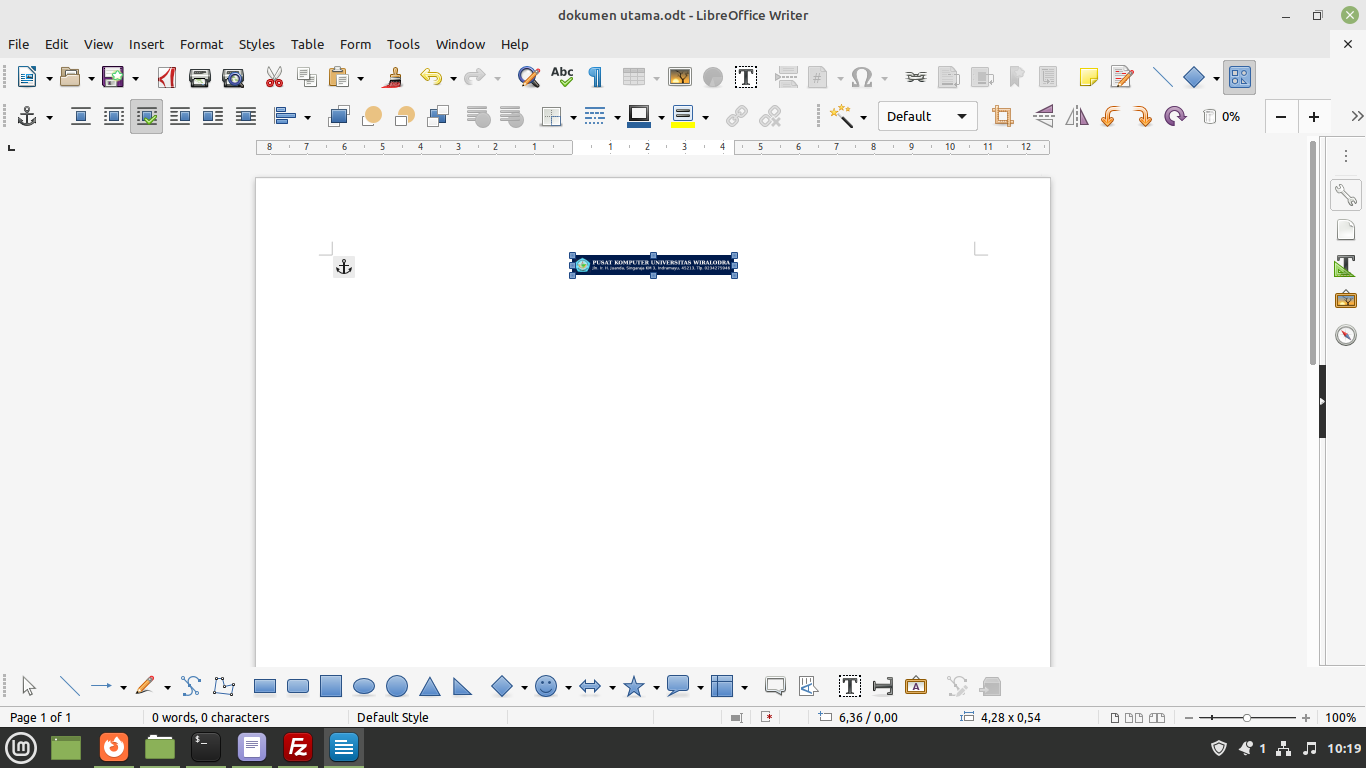Viewport: 1366px width, 768px height.
Task: Open the anchor type dropdown arrow
Action: click(49, 118)
